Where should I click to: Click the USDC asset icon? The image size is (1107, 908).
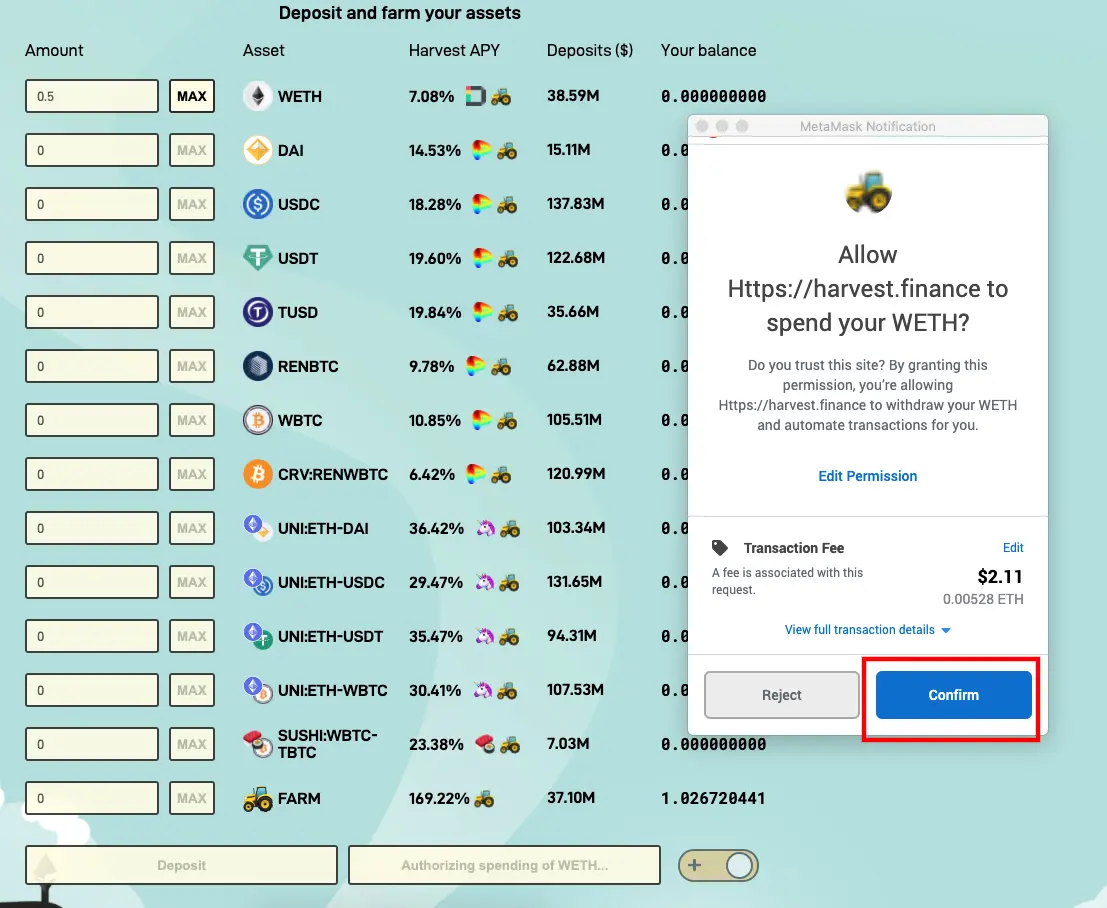[258, 204]
